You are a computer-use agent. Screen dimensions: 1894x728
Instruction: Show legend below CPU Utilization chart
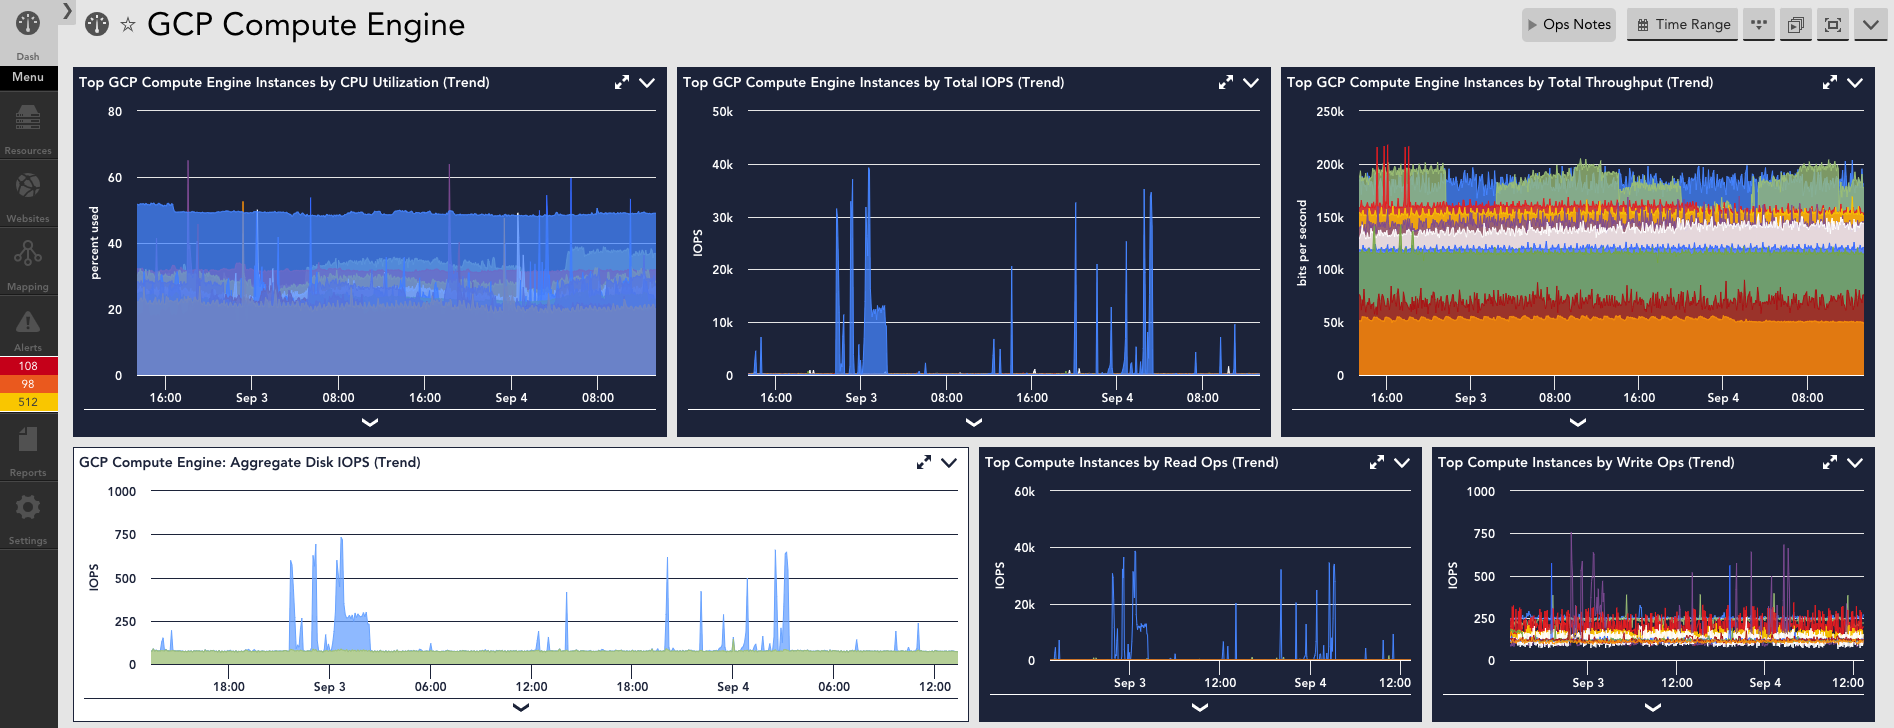(x=370, y=422)
